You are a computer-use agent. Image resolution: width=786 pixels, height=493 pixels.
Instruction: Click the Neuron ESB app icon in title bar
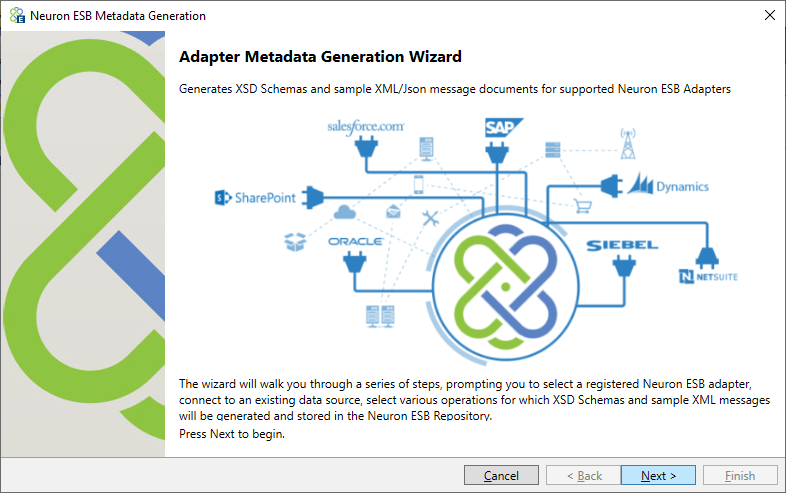17,16
